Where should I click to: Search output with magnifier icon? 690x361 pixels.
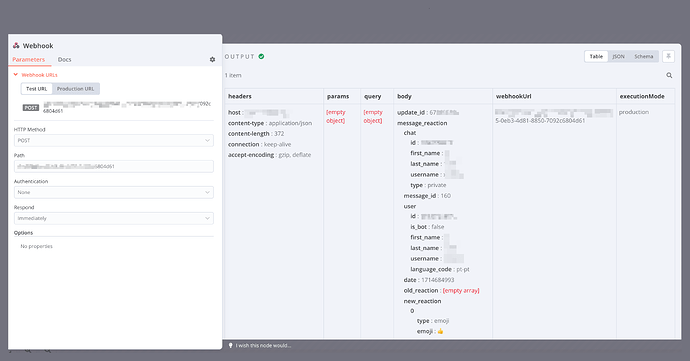[669, 75]
